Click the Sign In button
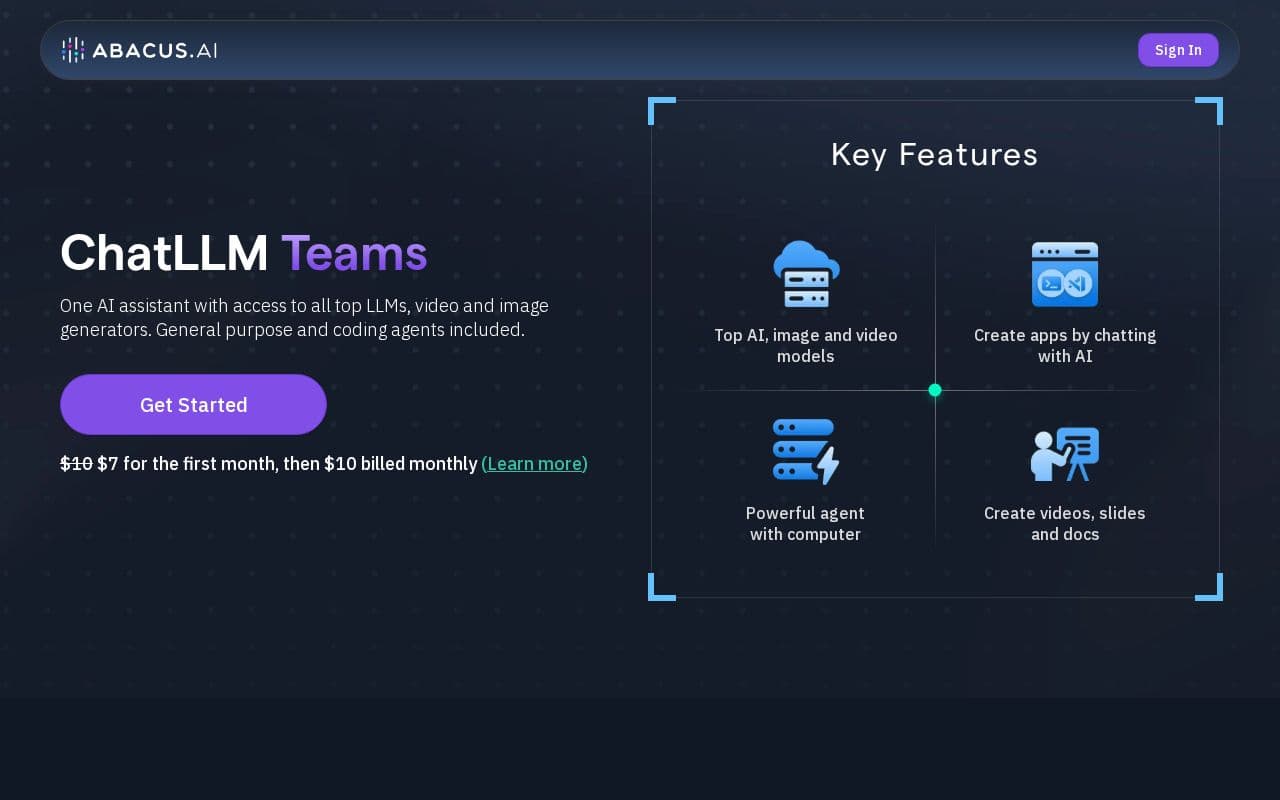1280x800 pixels. (1178, 50)
